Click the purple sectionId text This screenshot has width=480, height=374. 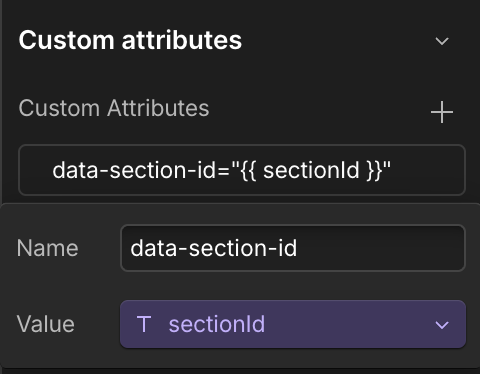click(217, 324)
